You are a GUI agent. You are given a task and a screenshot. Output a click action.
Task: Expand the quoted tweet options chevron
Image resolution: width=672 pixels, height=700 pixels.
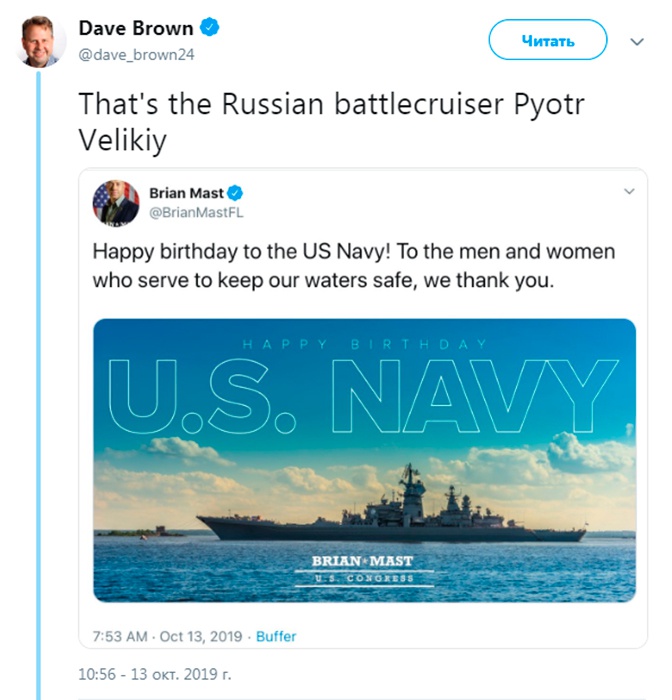click(629, 192)
